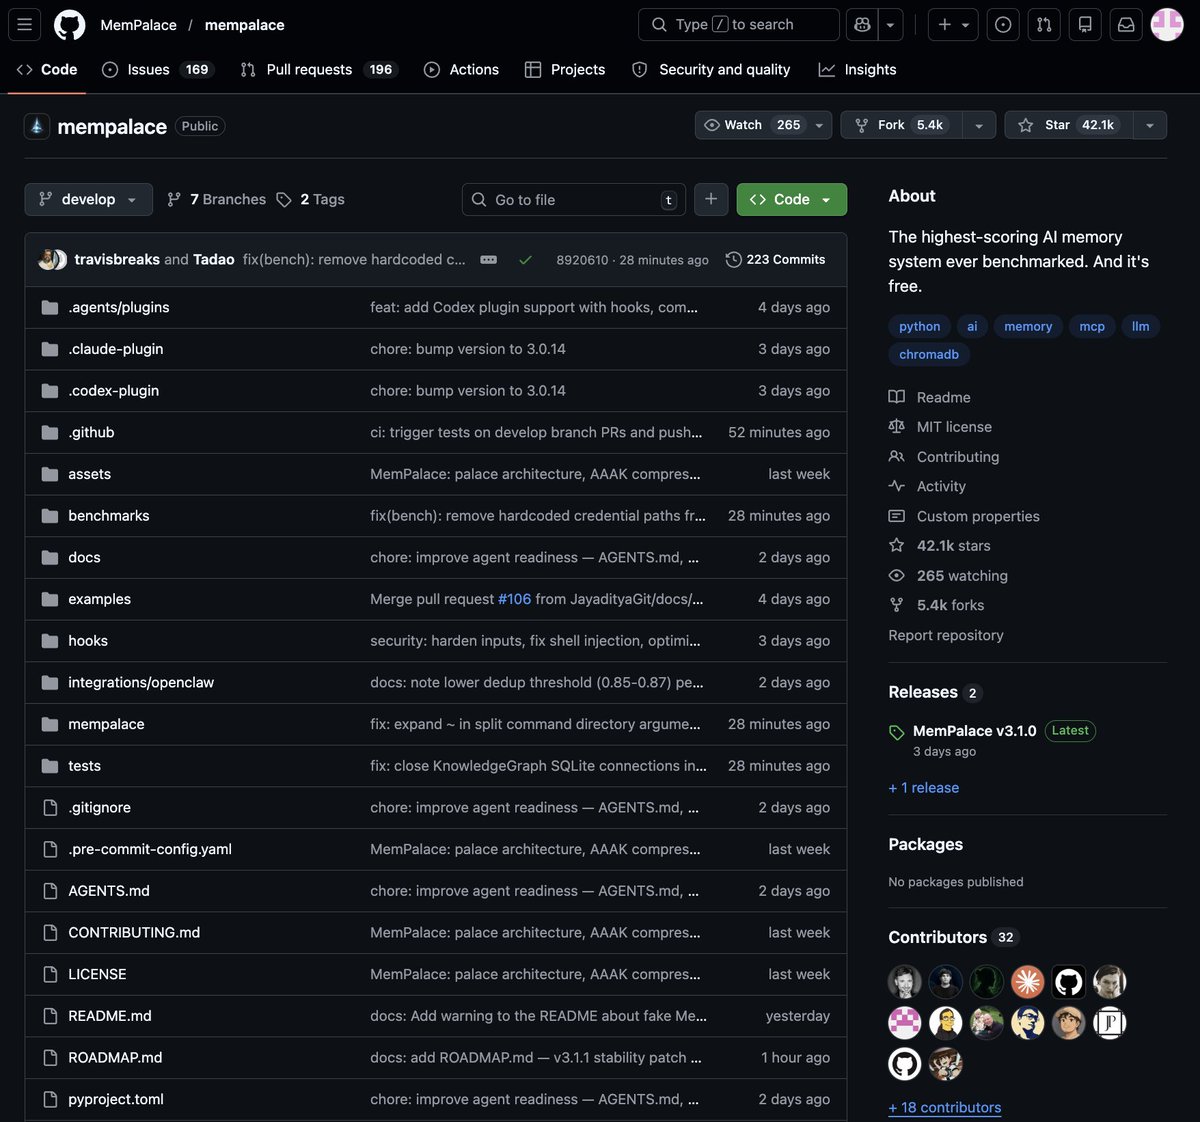View the green commit status checkmark
Viewport: 1200px width, 1122px height.
pyautogui.click(x=525, y=260)
